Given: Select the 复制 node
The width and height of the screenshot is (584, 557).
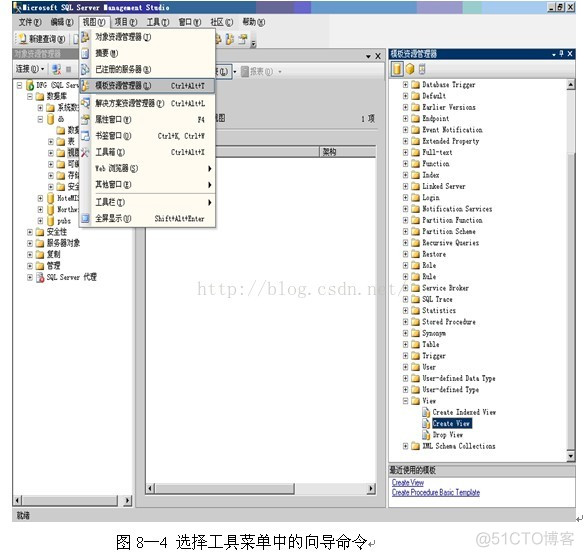Looking at the screenshot, I should (x=53, y=255).
